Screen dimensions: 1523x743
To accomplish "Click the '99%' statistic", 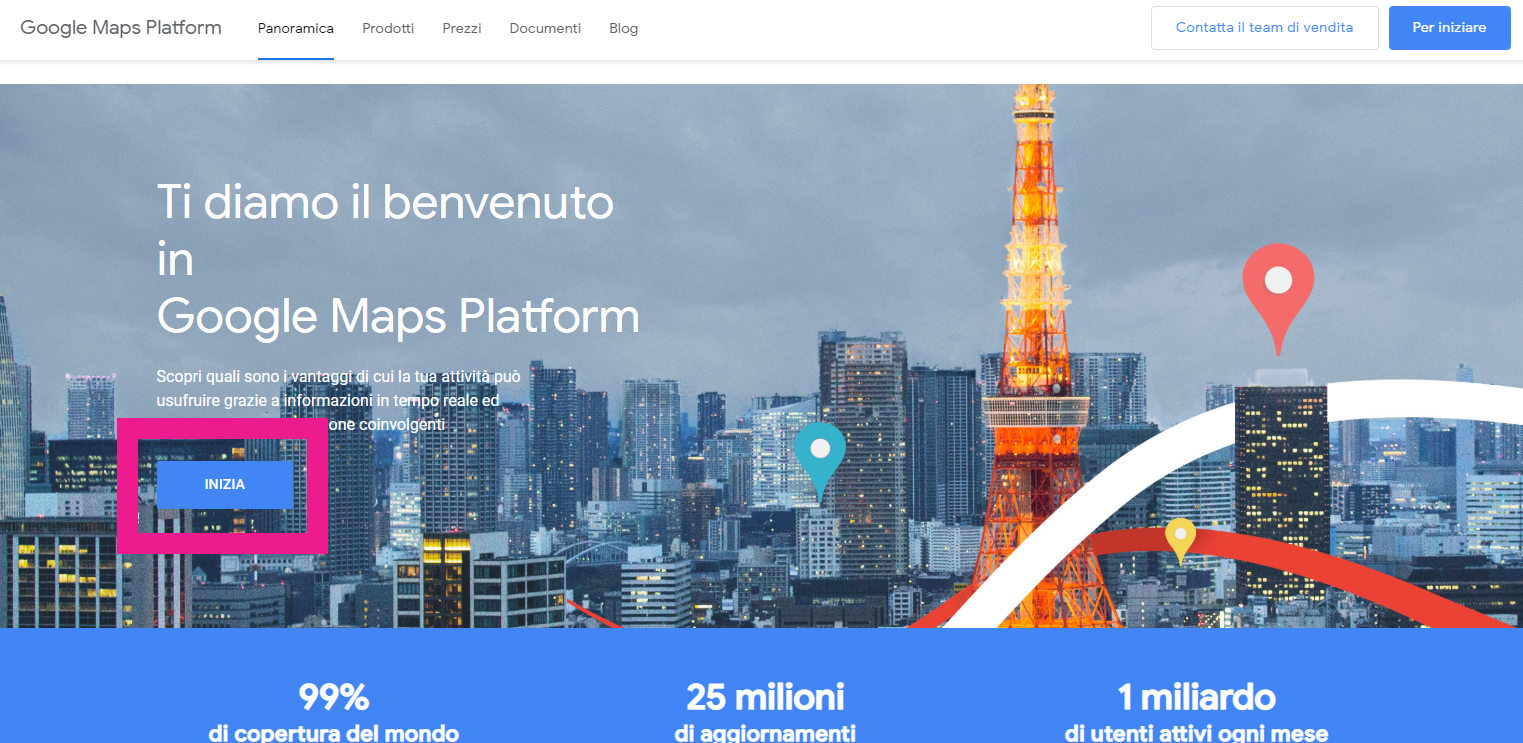I will tap(333, 696).
